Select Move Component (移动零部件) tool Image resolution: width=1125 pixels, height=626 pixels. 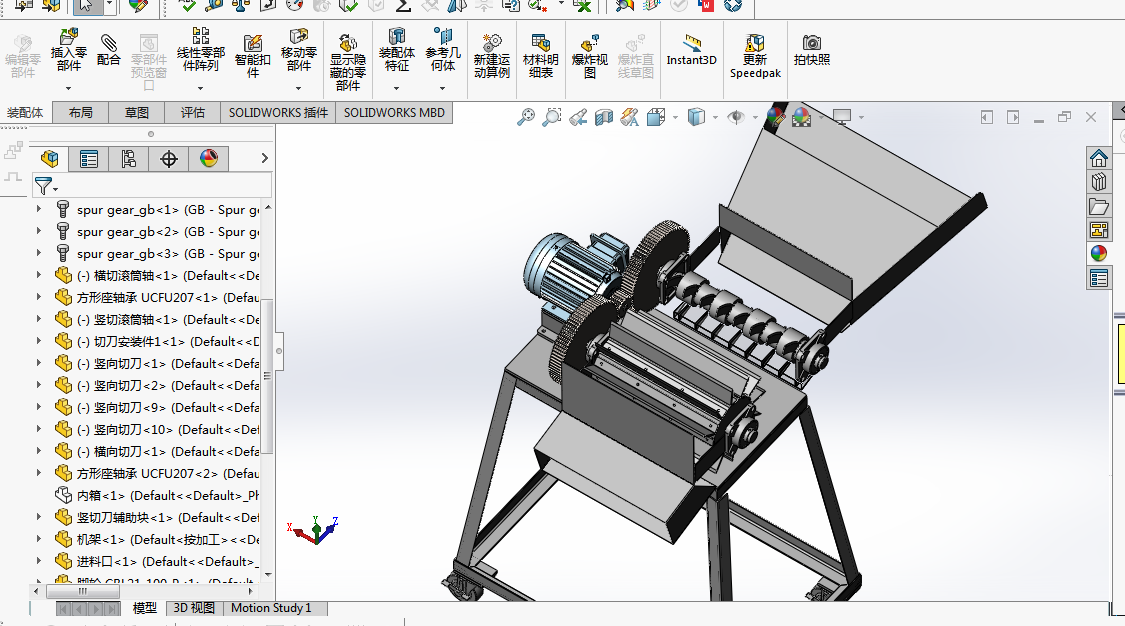tap(298, 49)
